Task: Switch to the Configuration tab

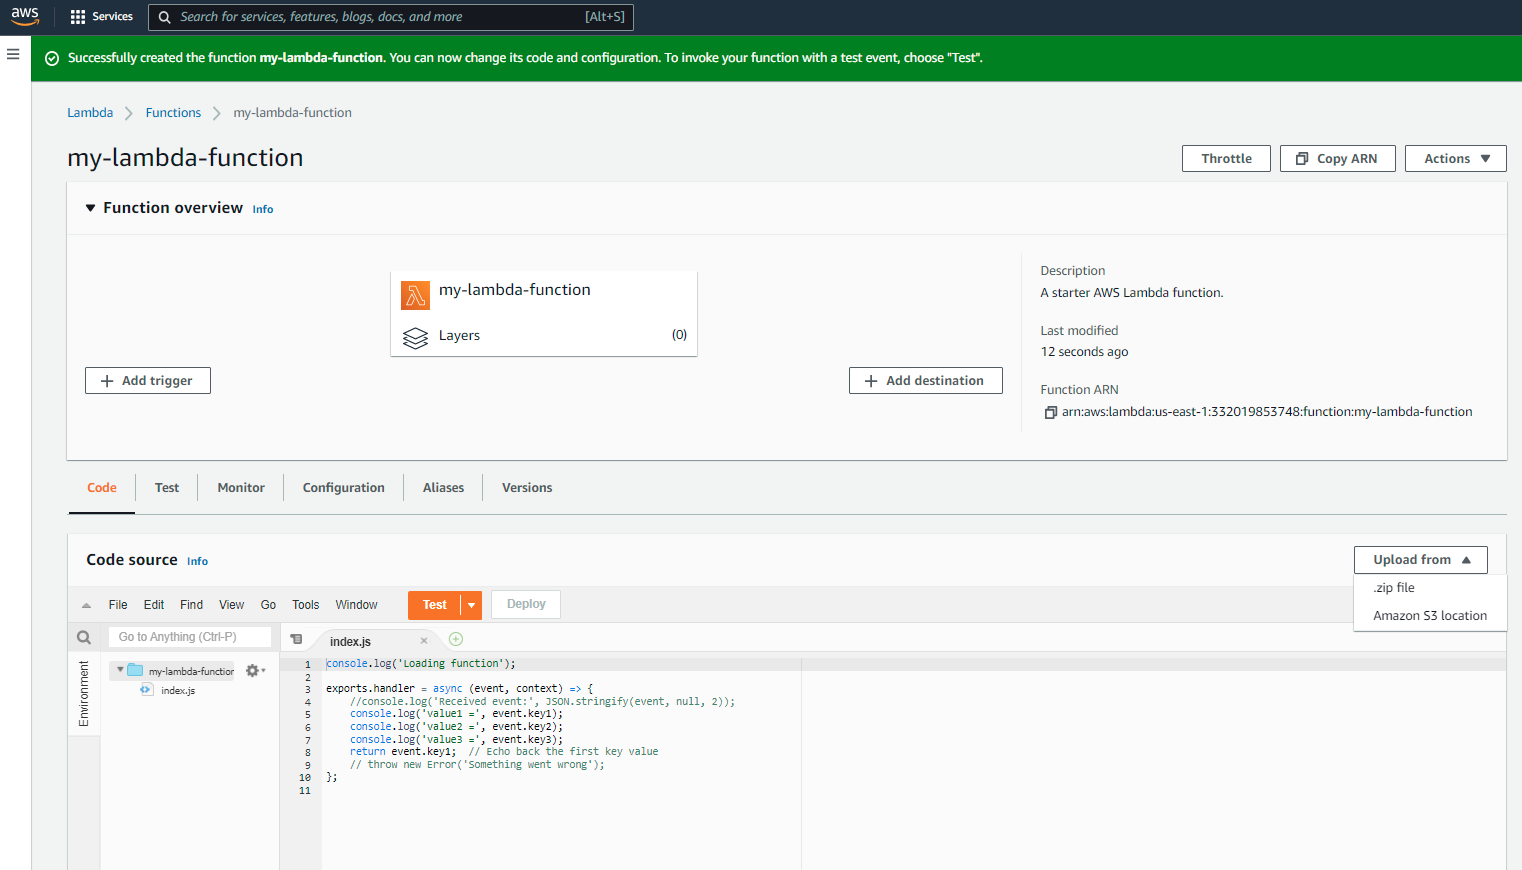Action: pos(343,488)
